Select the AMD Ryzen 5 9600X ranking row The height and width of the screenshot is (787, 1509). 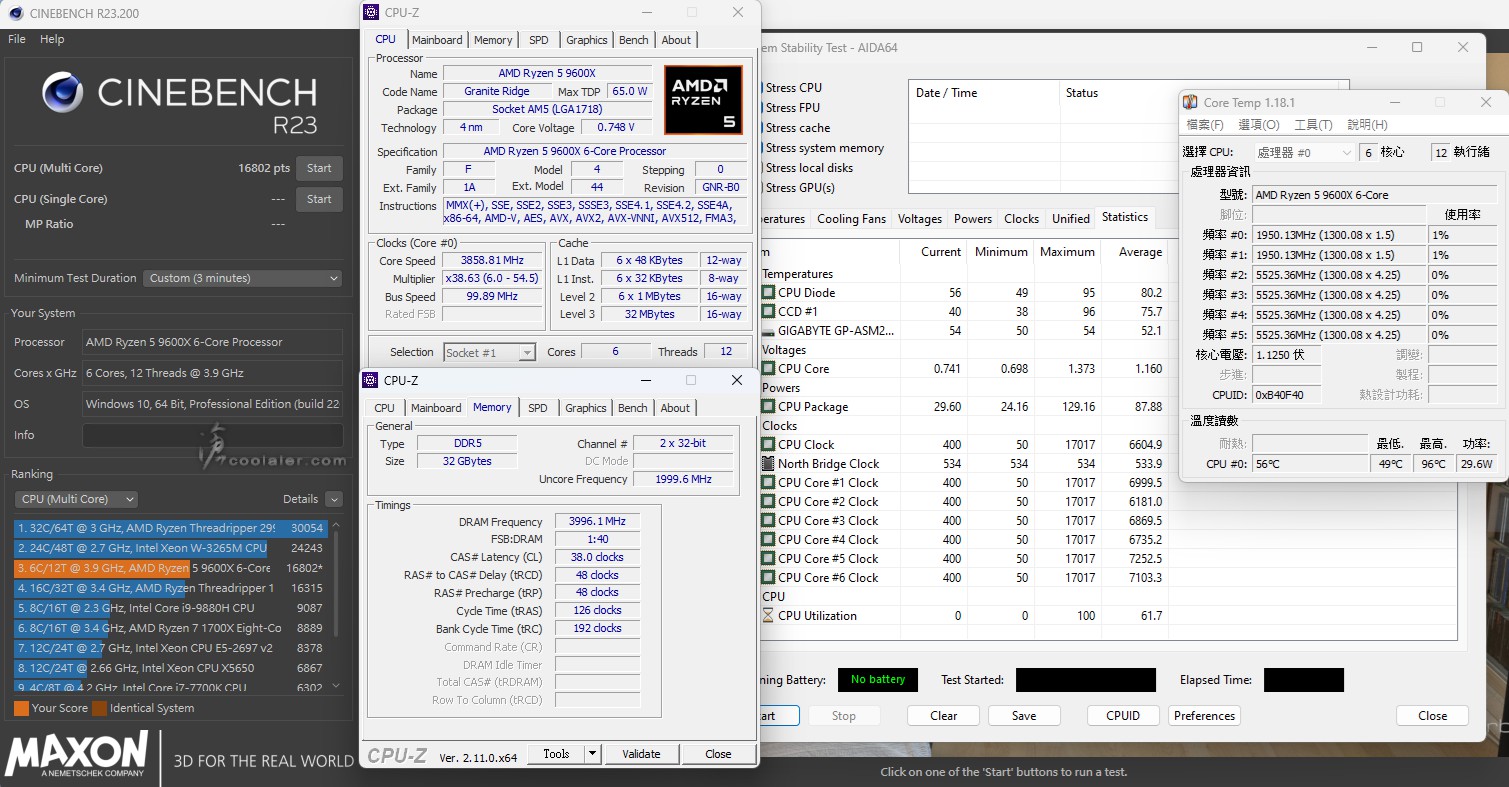[x=170, y=568]
